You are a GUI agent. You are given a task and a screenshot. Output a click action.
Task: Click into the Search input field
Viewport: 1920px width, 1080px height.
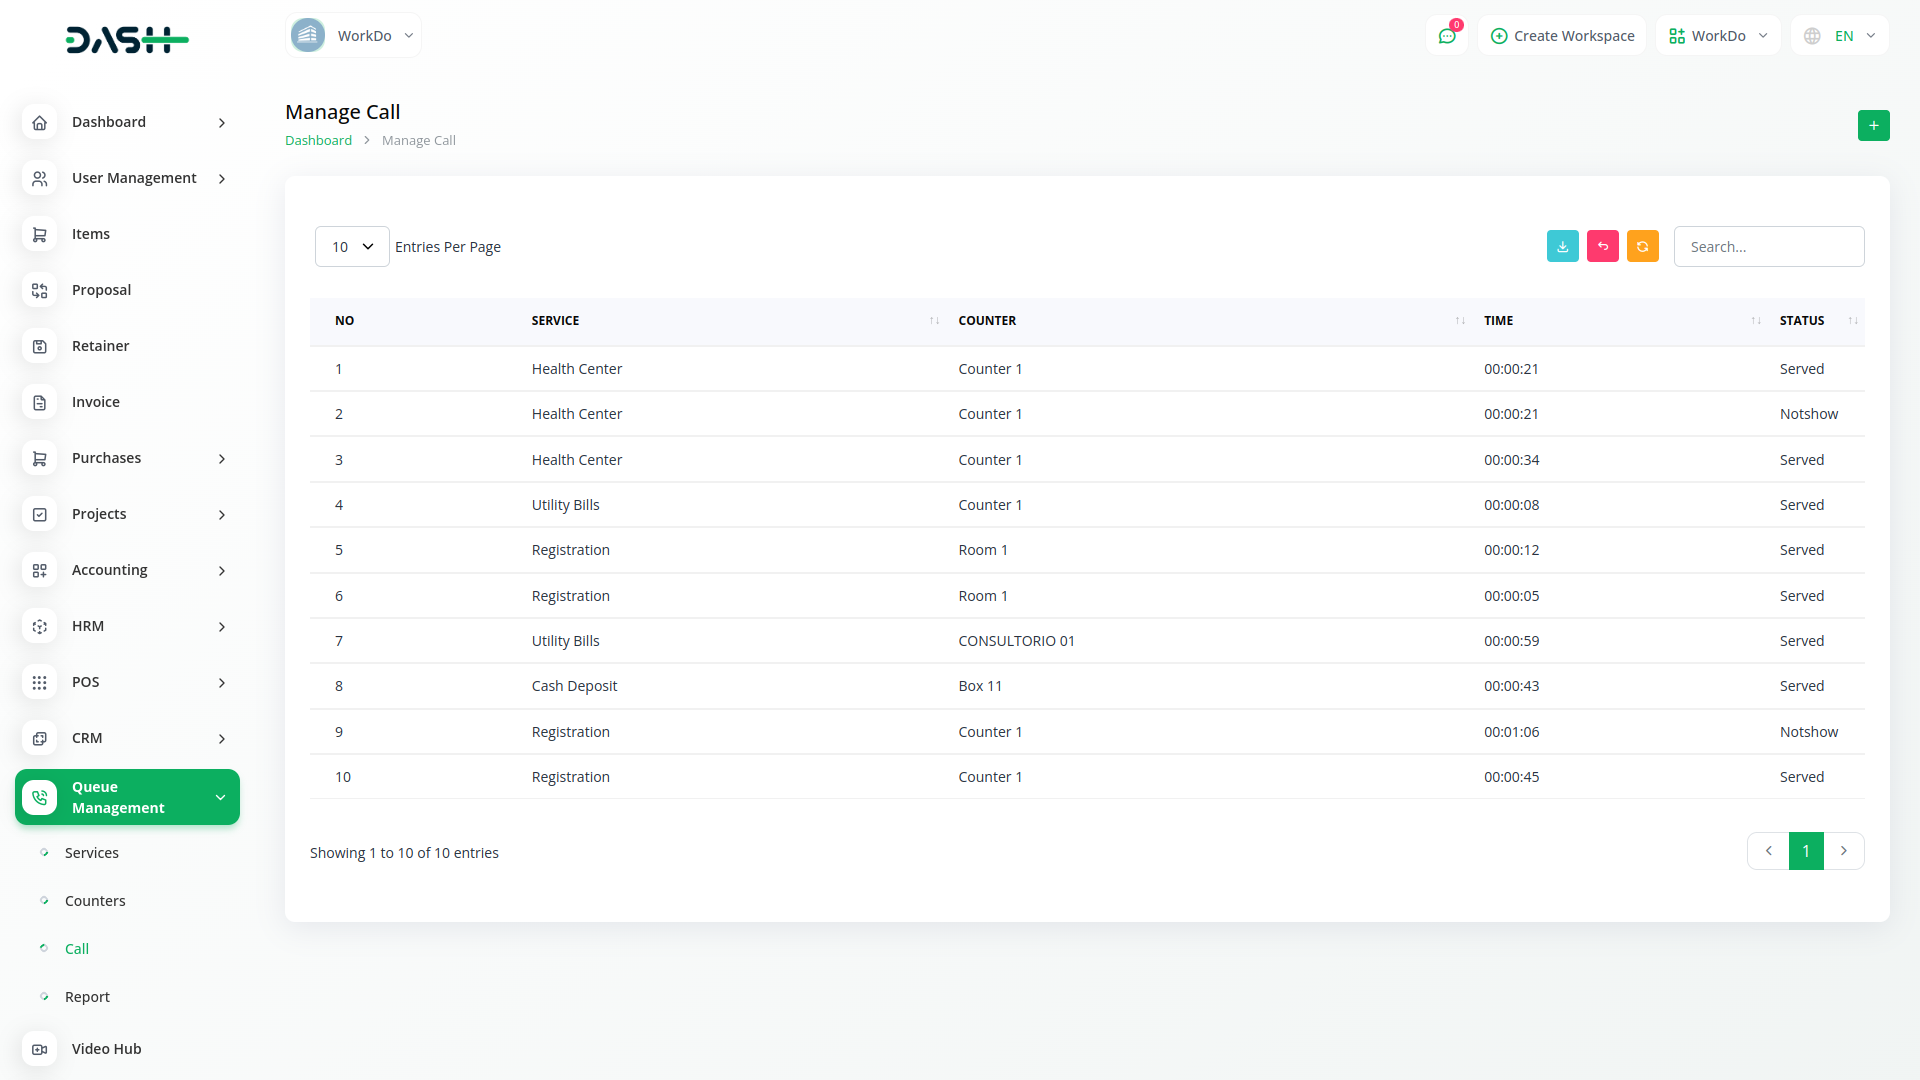pos(1768,247)
